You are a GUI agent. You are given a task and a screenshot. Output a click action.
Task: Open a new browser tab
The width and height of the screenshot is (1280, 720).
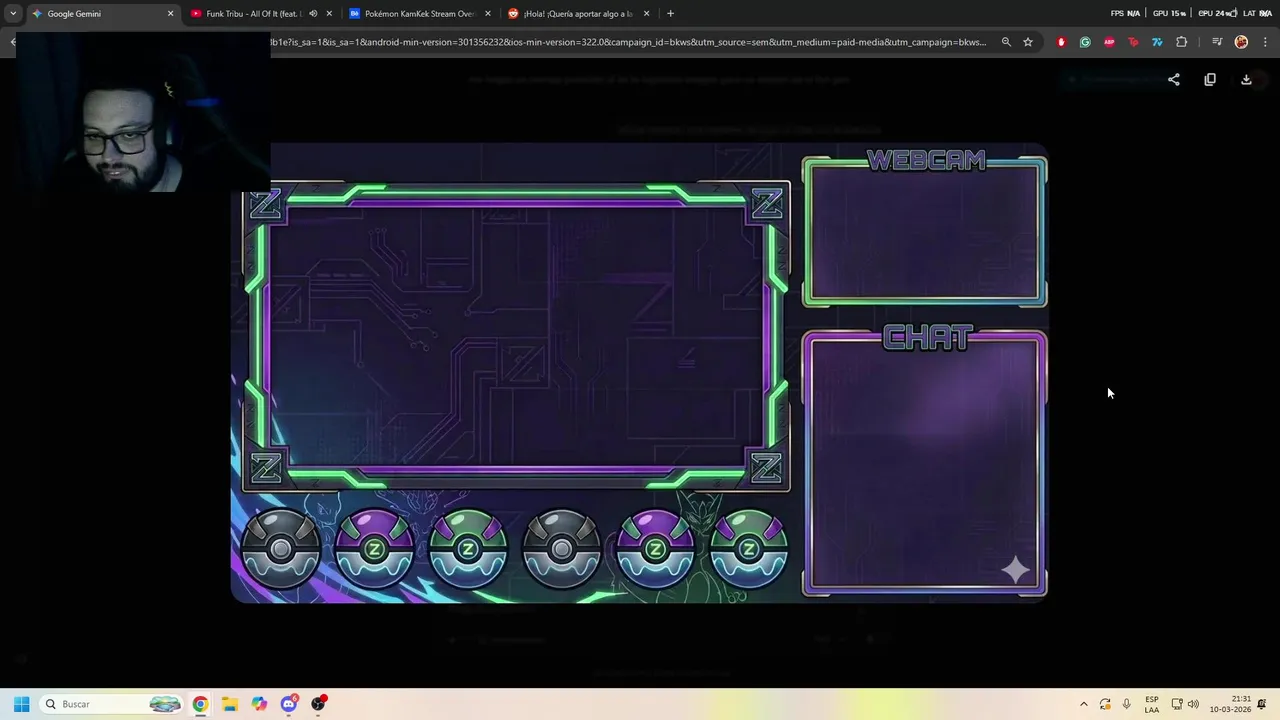click(670, 14)
